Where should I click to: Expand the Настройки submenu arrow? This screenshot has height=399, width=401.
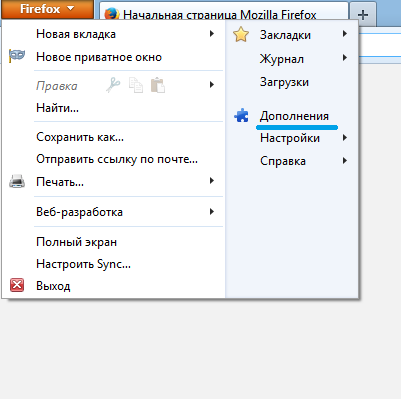click(x=345, y=137)
